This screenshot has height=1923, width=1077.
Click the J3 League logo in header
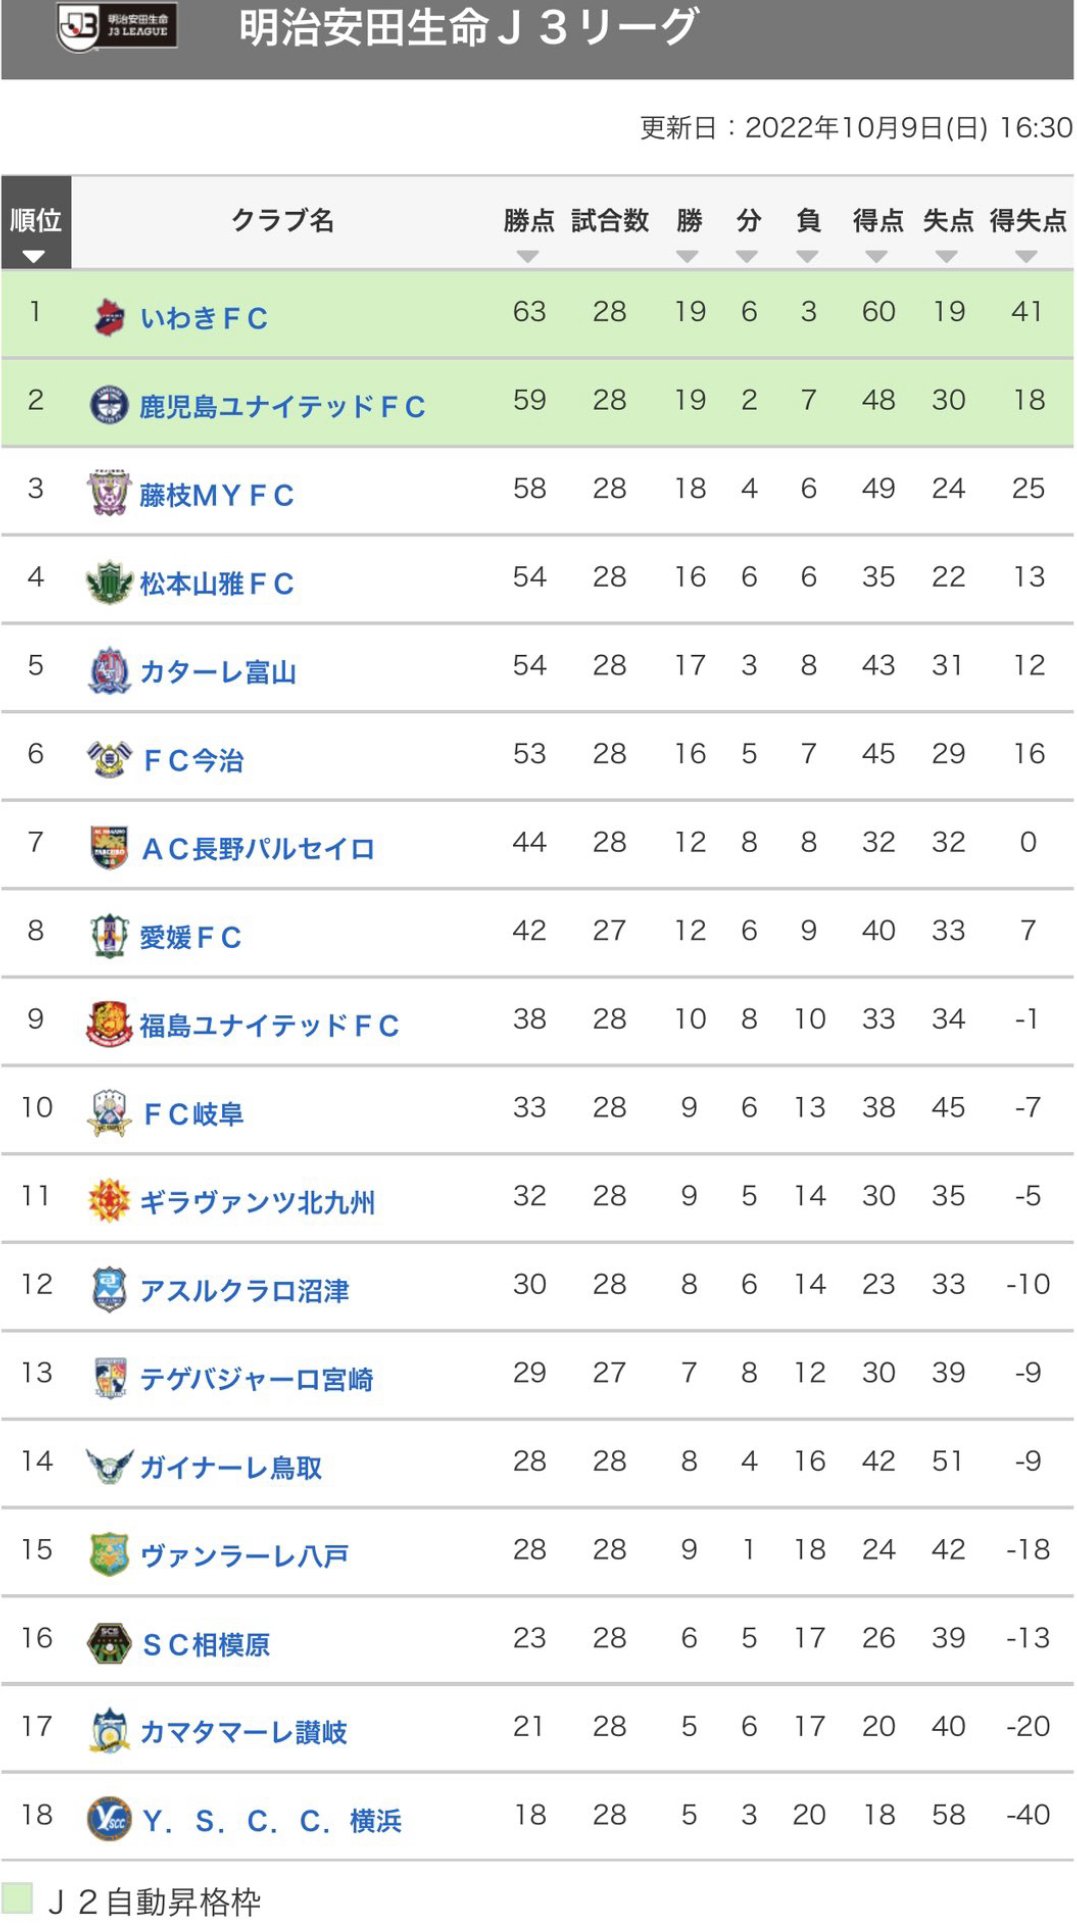click(x=117, y=27)
